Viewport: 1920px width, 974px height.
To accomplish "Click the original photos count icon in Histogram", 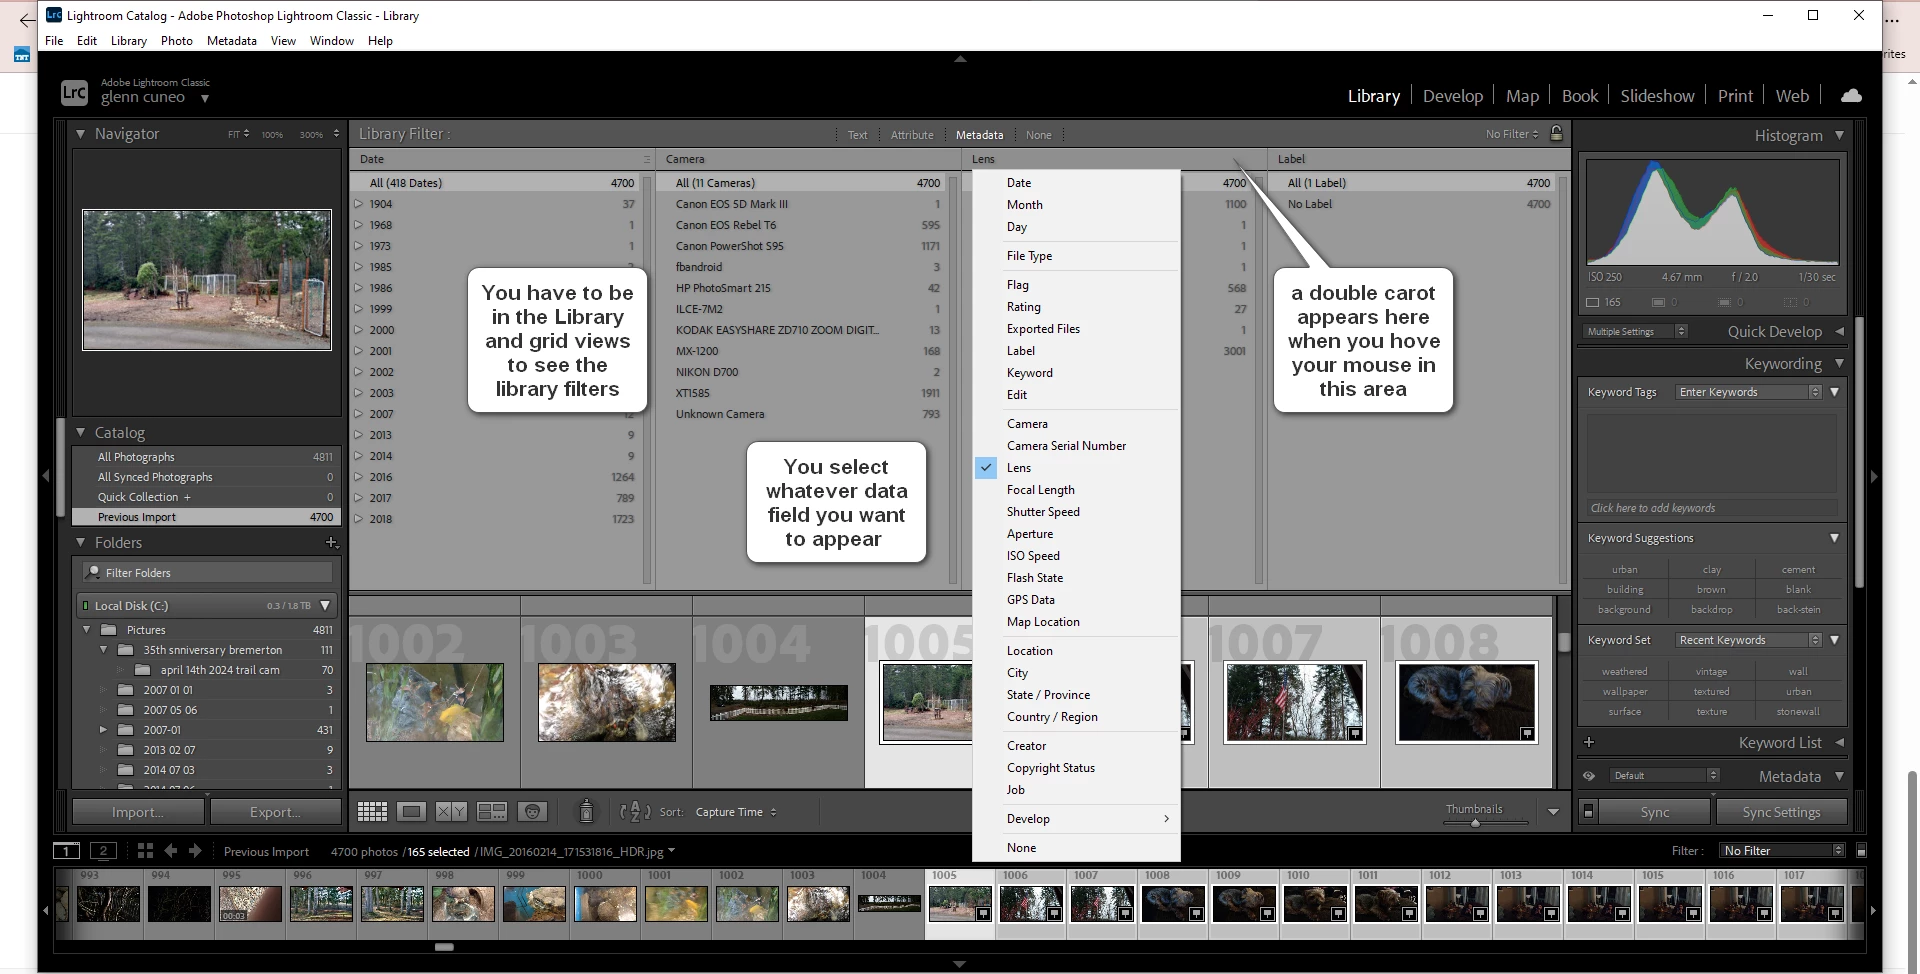I will click(x=1592, y=302).
